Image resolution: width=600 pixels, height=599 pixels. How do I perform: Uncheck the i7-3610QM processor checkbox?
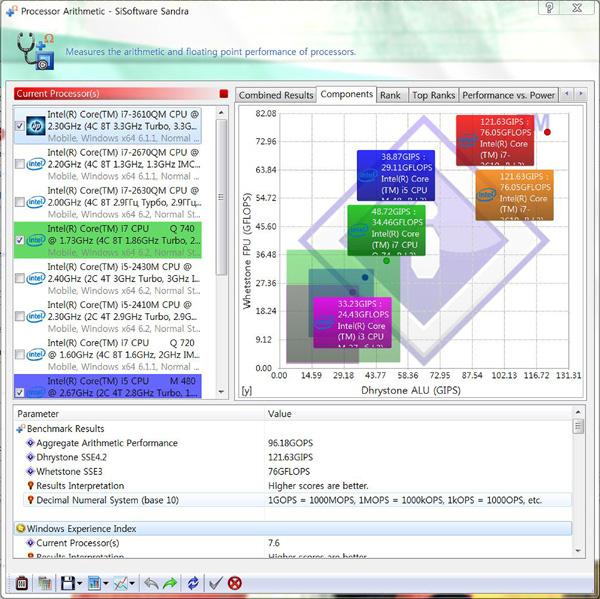pos(20,126)
